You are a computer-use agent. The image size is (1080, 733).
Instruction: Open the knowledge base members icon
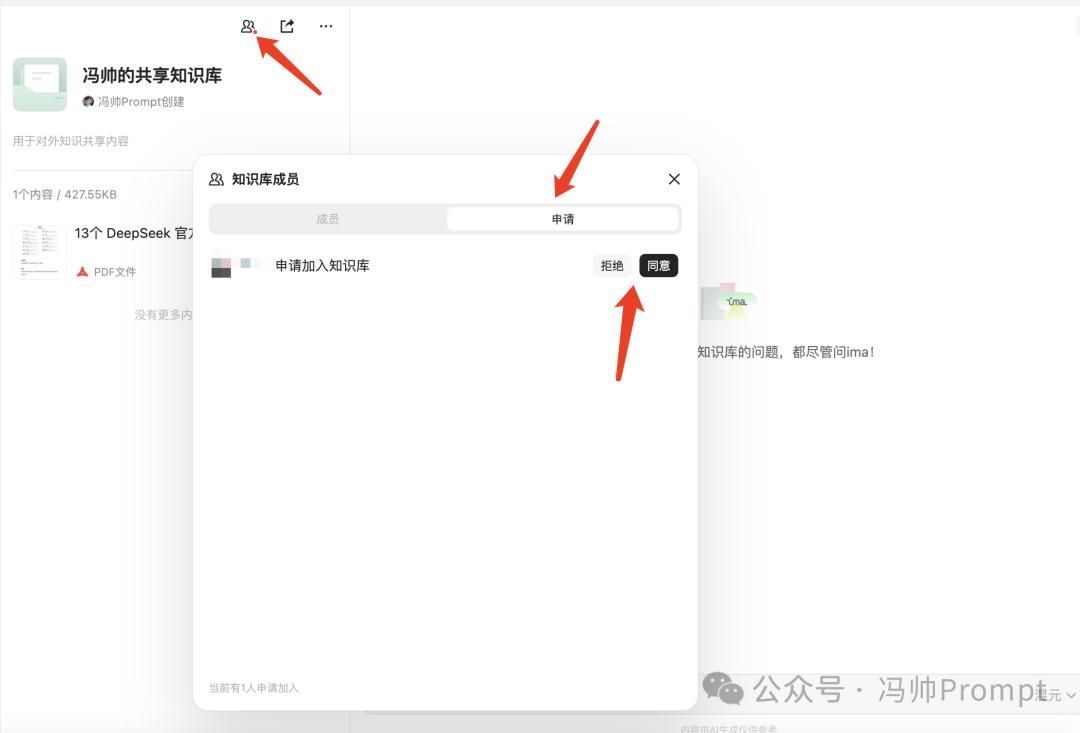(x=248, y=26)
